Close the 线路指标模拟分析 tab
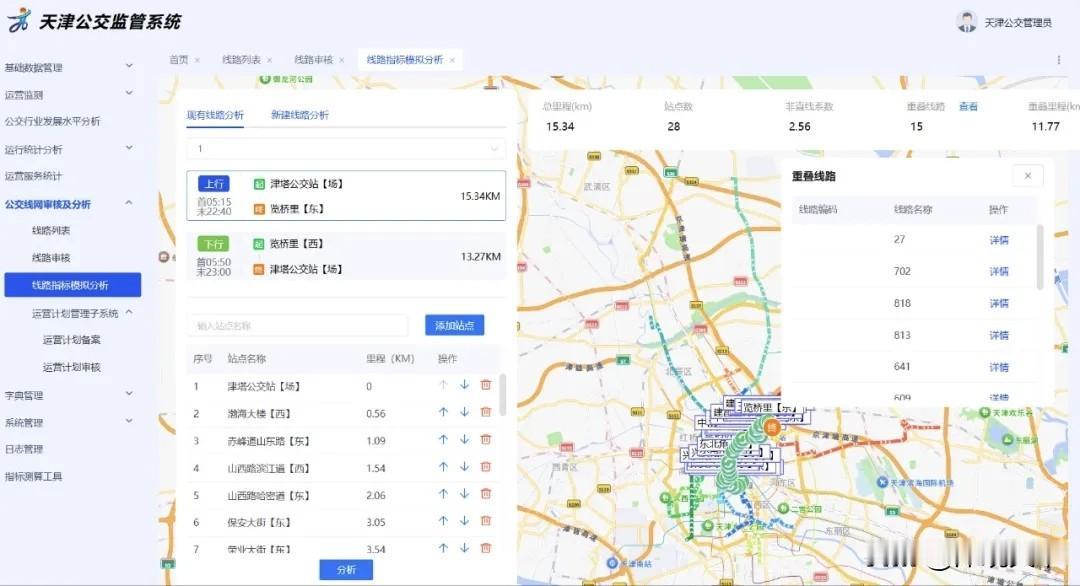Image resolution: width=1080 pixels, height=586 pixels. point(452,61)
